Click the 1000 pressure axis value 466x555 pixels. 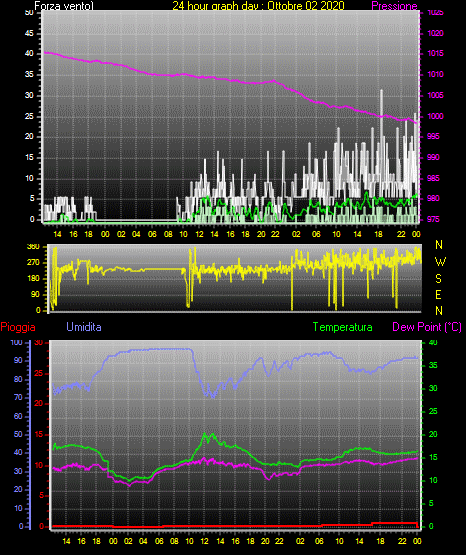pyautogui.click(x=436, y=116)
